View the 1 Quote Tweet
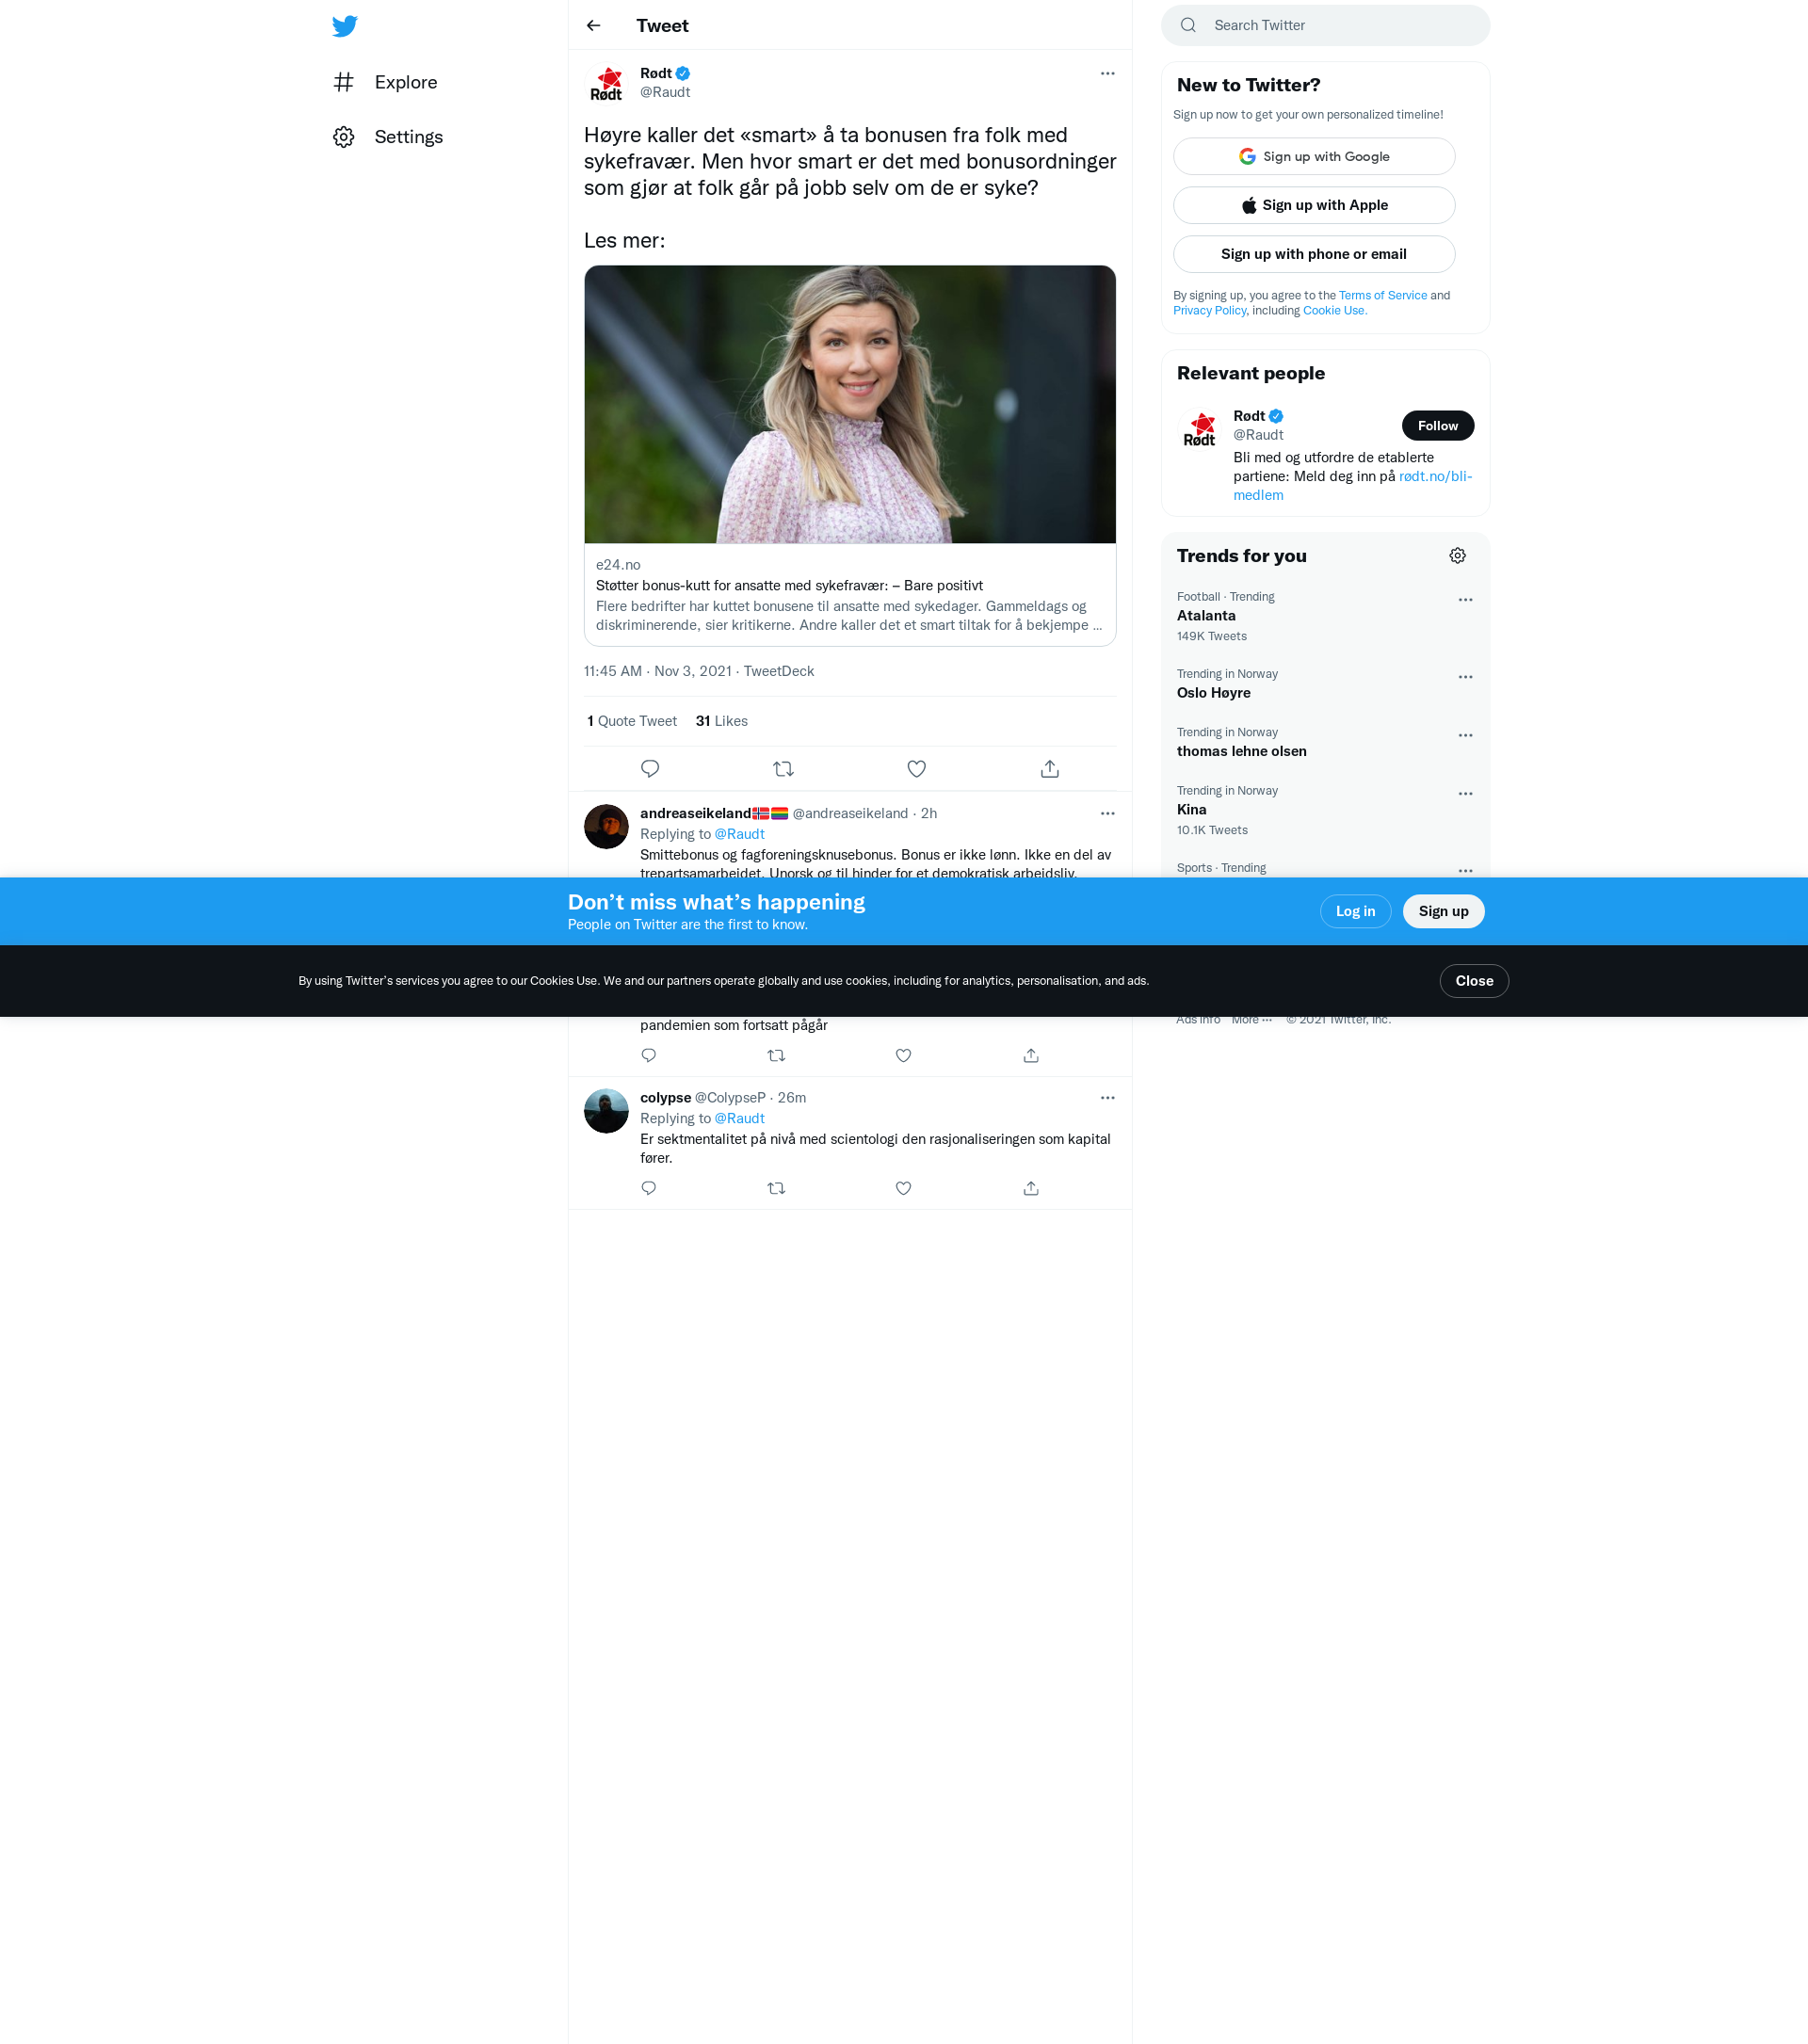1808x2044 pixels. (x=632, y=721)
